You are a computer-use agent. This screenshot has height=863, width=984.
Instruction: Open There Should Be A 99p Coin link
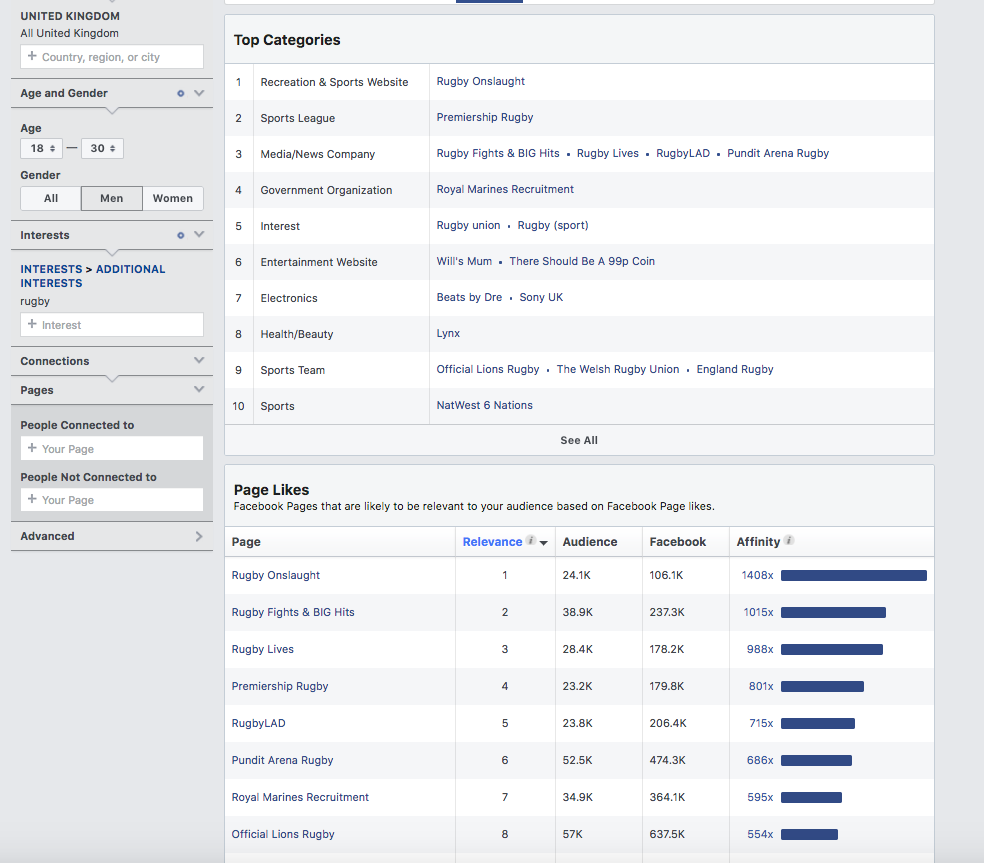(582, 261)
